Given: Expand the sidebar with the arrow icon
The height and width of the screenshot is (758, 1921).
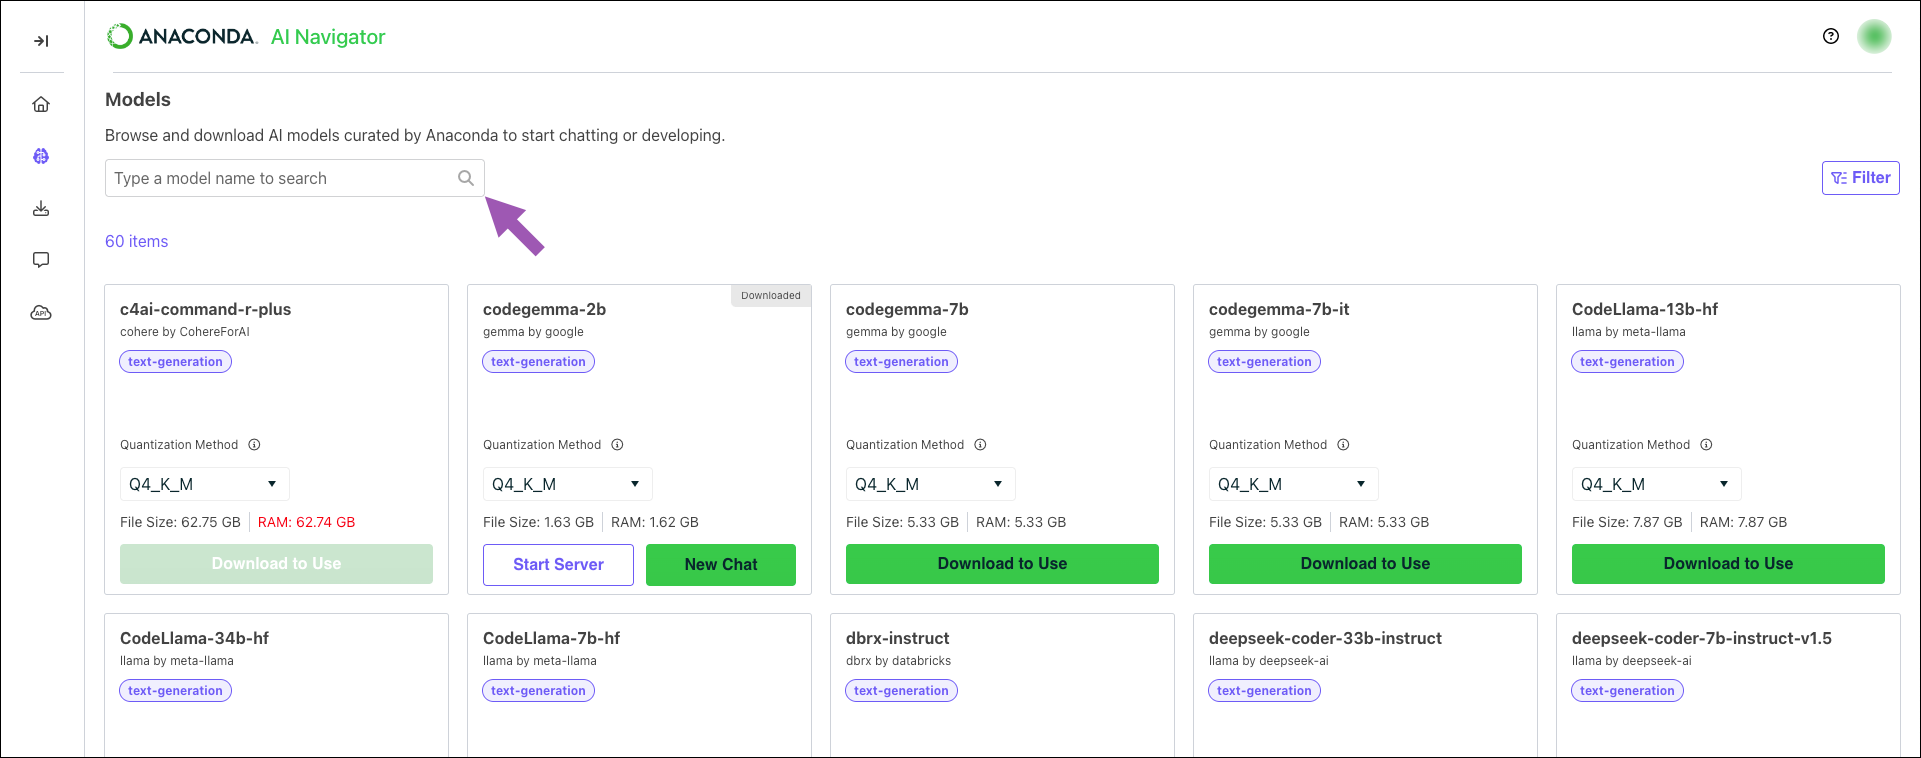Looking at the screenshot, I should (x=41, y=41).
